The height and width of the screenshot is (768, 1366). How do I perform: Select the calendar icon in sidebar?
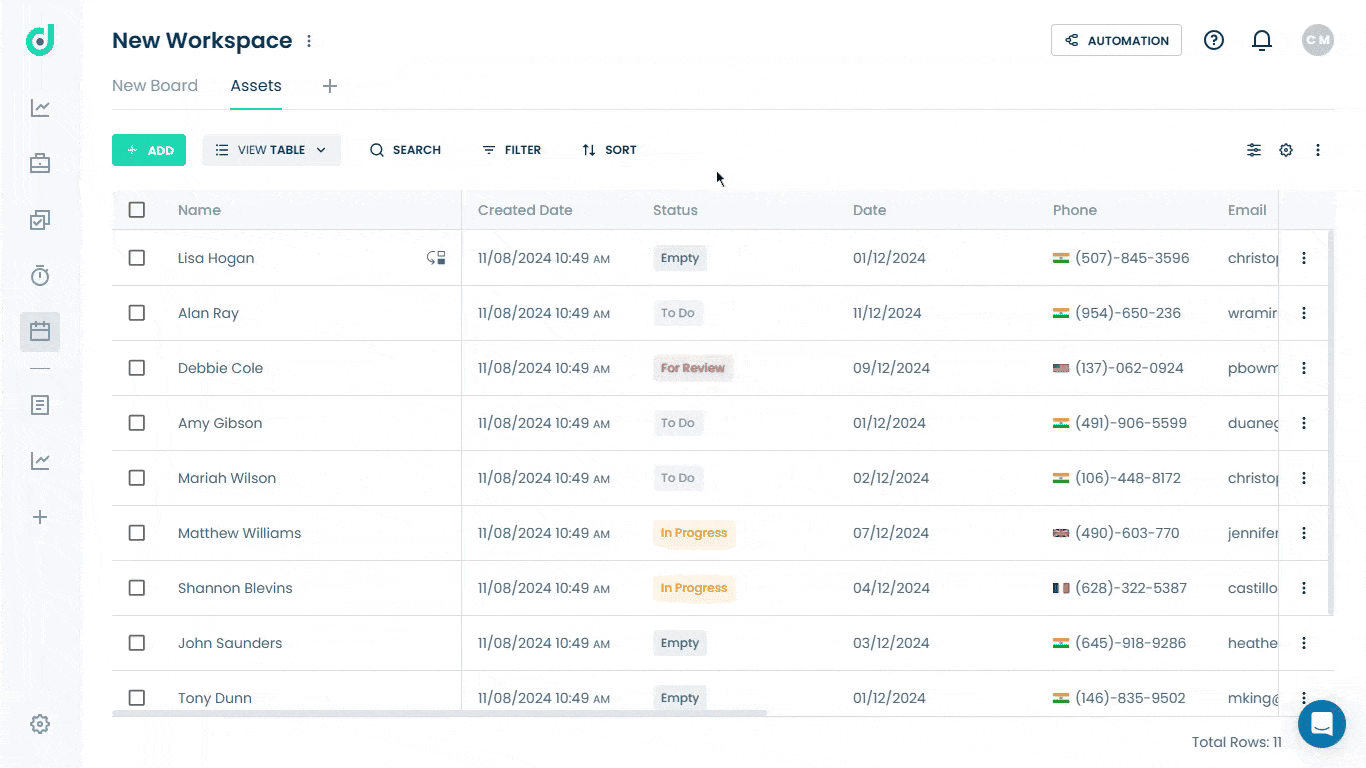pyautogui.click(x=40, y=331)
